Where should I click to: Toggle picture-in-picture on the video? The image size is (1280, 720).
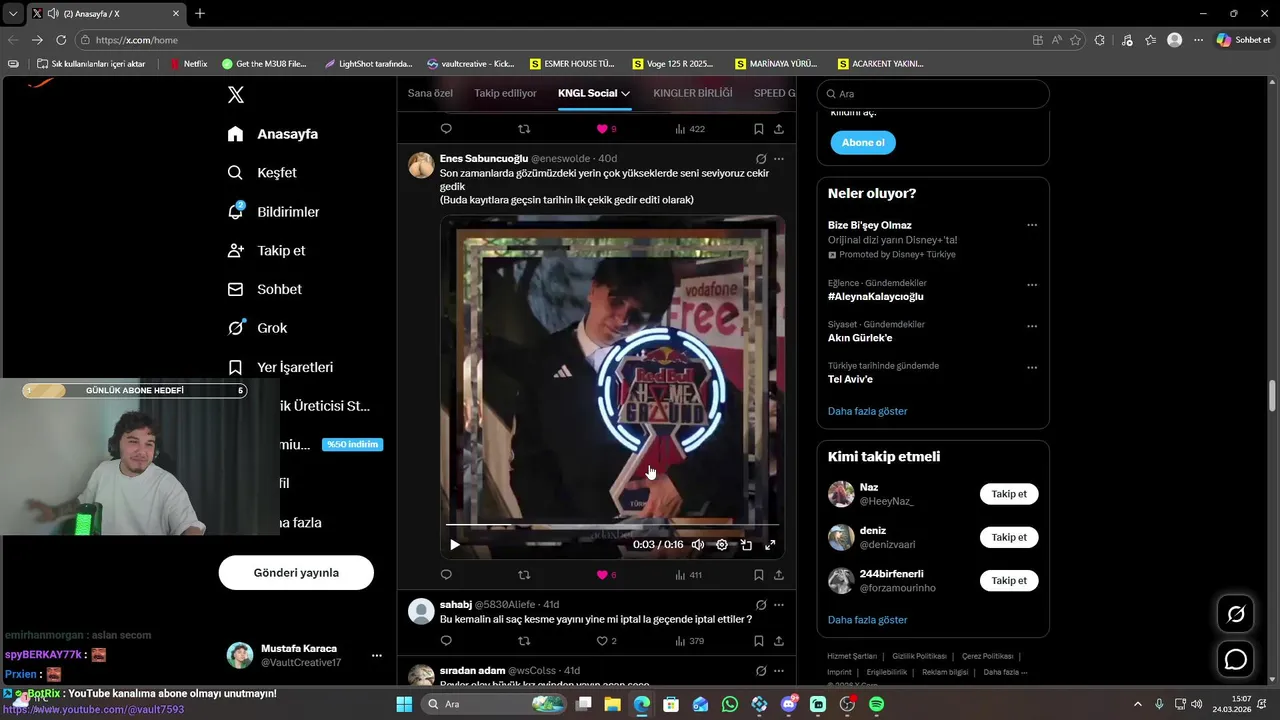point(746,545)
